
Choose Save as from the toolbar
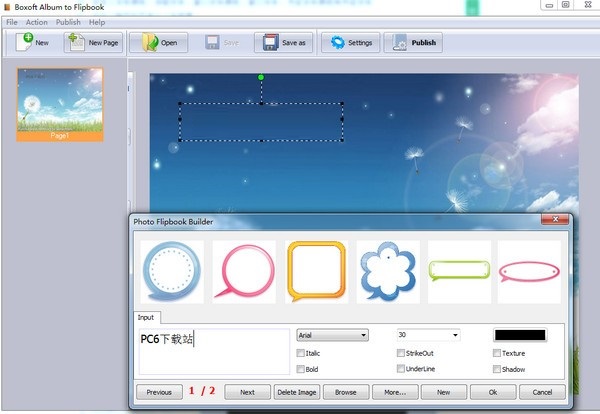tap(284, 42)
